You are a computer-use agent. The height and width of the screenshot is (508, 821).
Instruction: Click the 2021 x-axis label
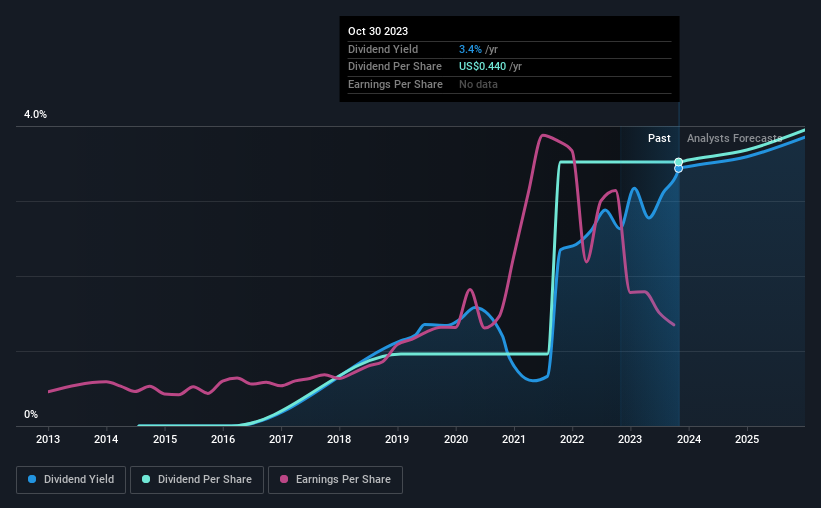pyautogui.click(x=514, y=439)
